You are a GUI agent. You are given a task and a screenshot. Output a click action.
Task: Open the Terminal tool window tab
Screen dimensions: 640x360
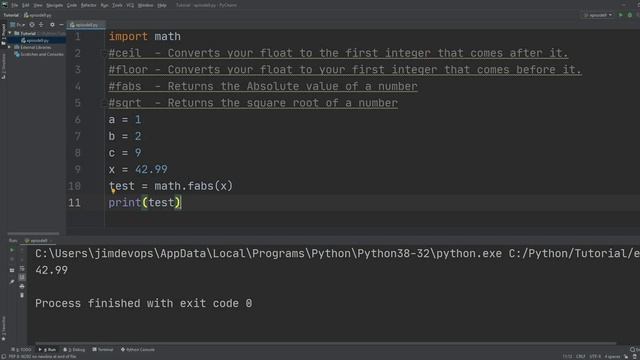[x=103, y=350]
